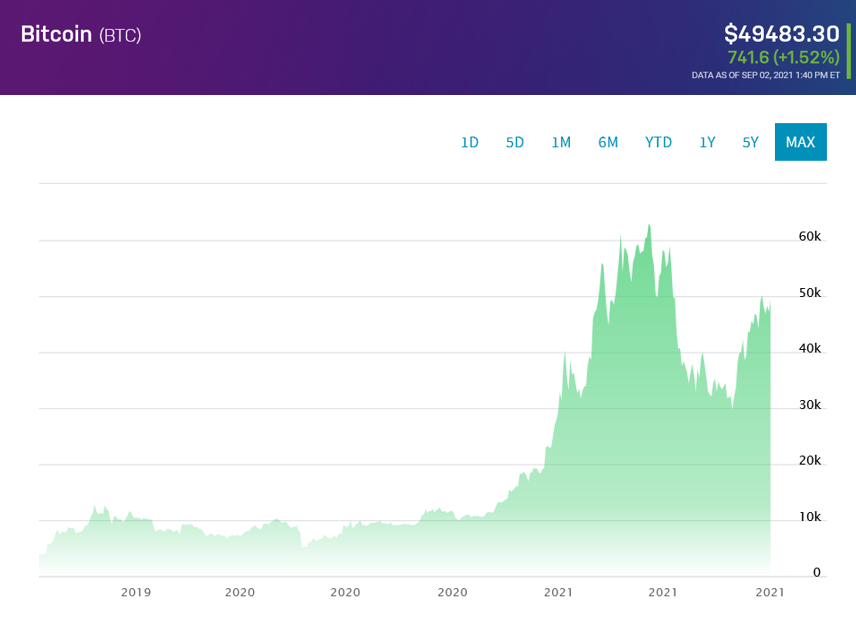Choose the 6M chart range
The height and width of the screenshot is (624, 856).
point(608,142)
